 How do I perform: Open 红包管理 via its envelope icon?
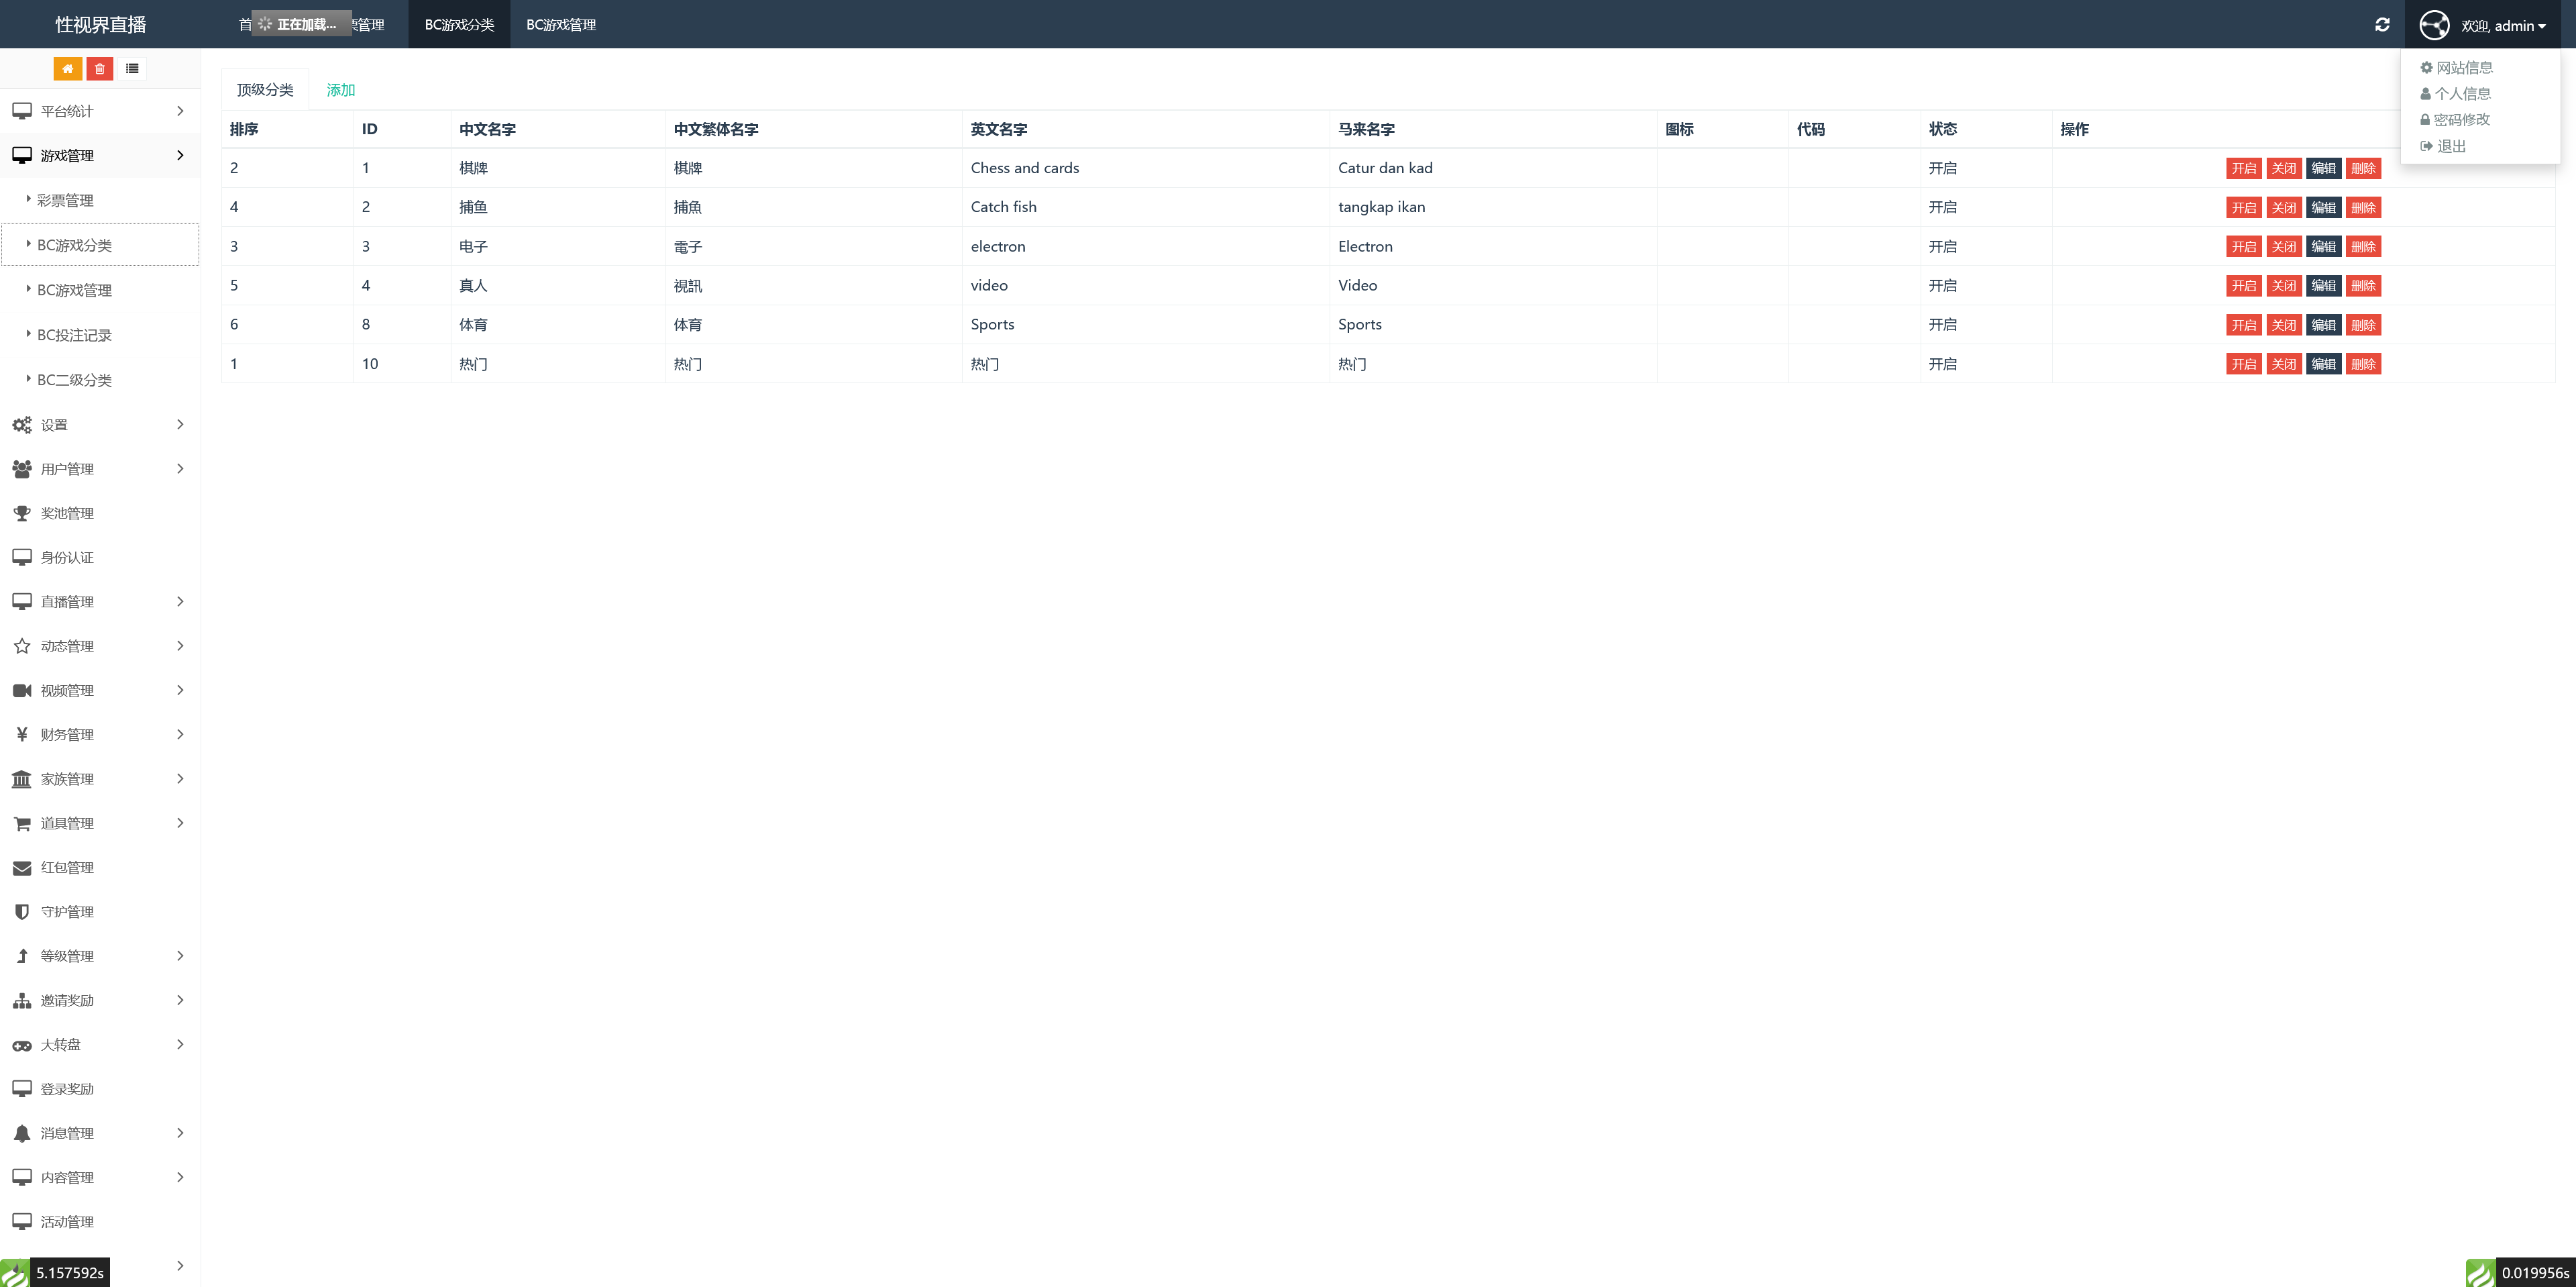click(22, 868)
